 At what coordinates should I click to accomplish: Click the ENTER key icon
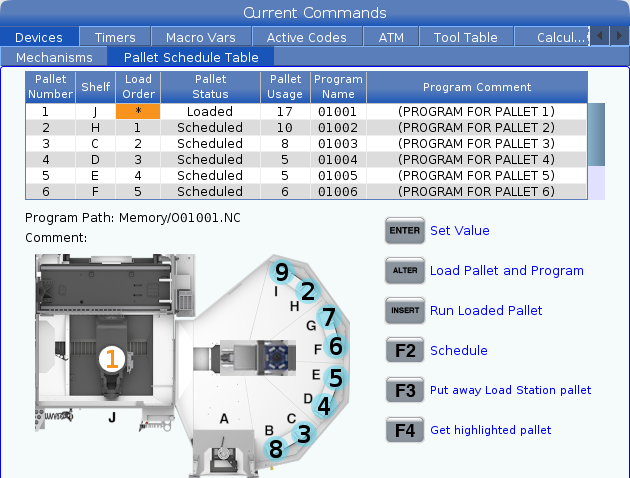tap(405, 231)
